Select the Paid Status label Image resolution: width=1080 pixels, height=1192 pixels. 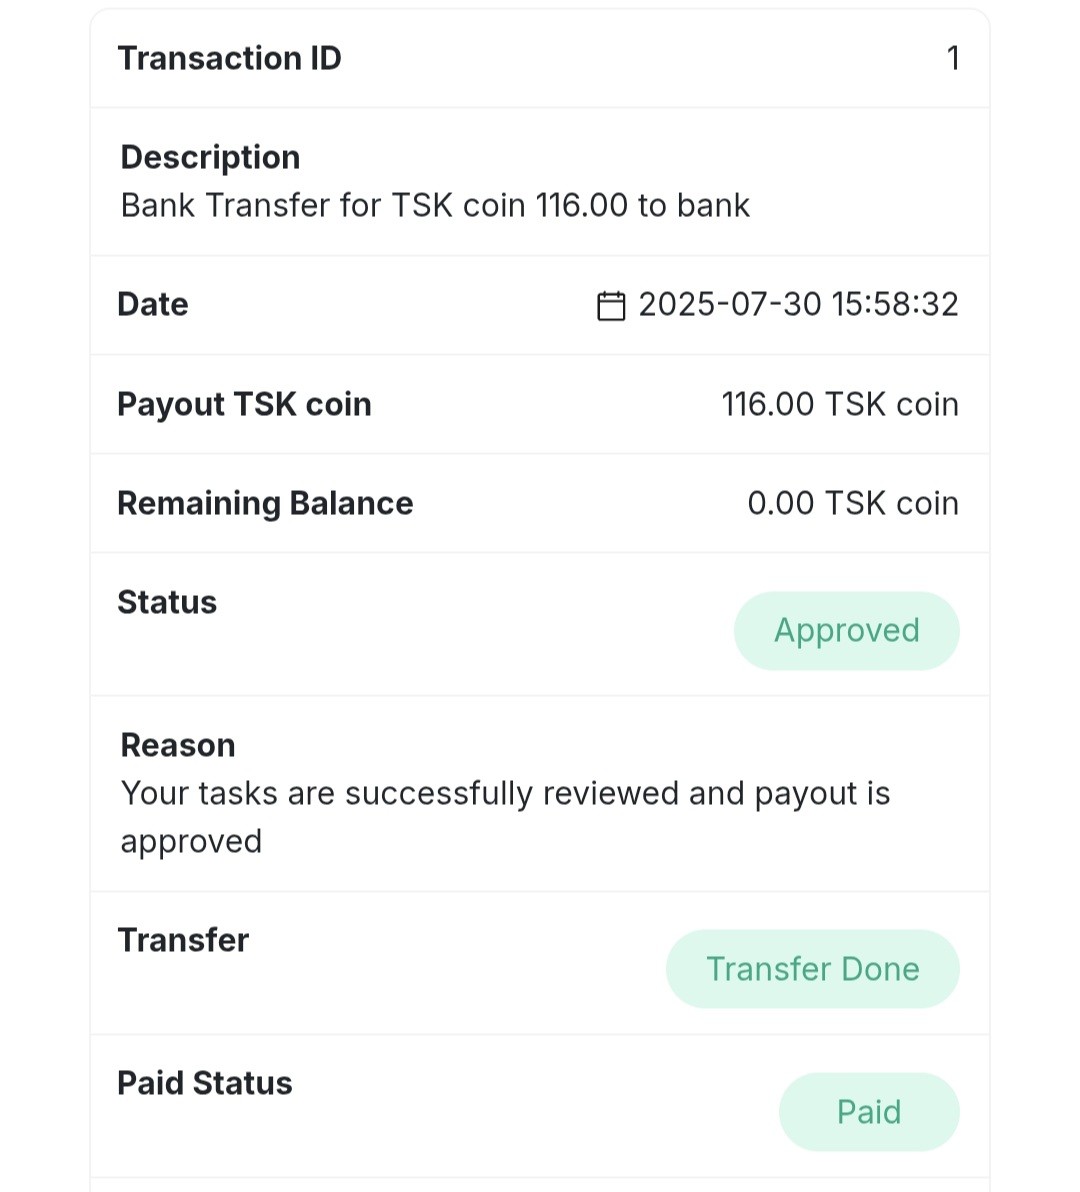point(205,1083)
